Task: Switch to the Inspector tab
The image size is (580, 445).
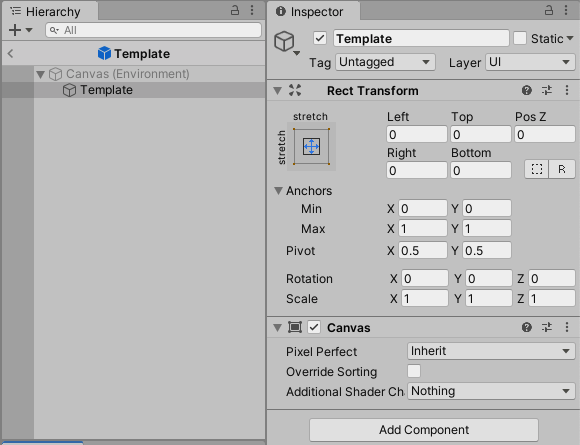Action: pos(314,11)
